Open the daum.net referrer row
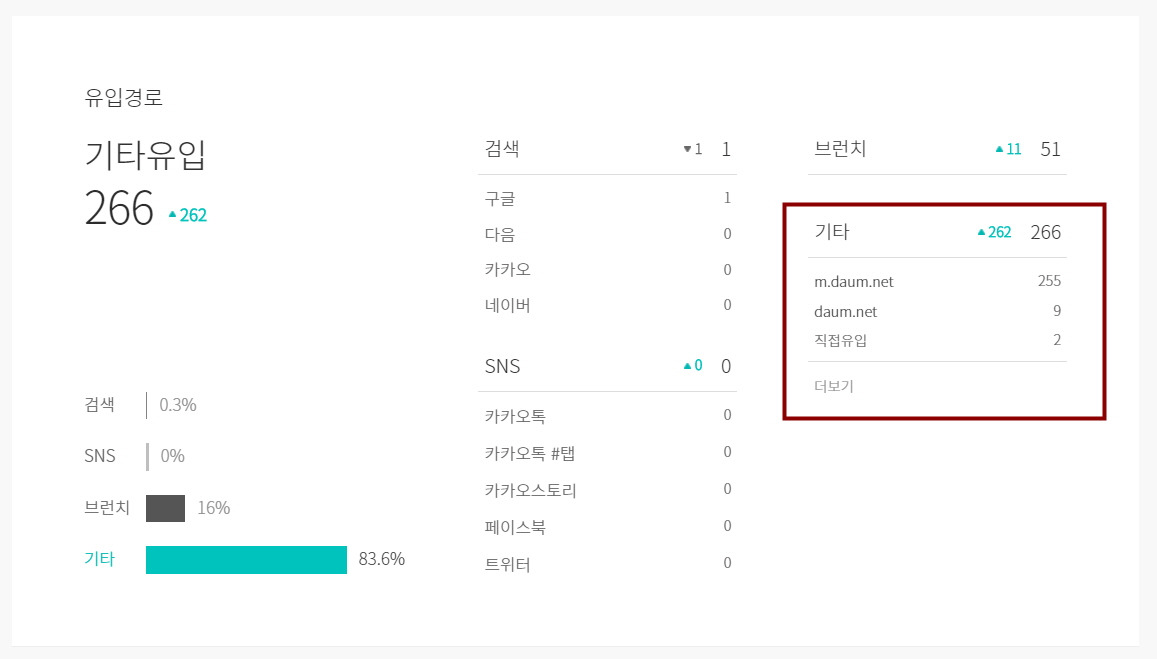Image resolution: width=1157 pixels, height=659 pixels. coord(937,311)
